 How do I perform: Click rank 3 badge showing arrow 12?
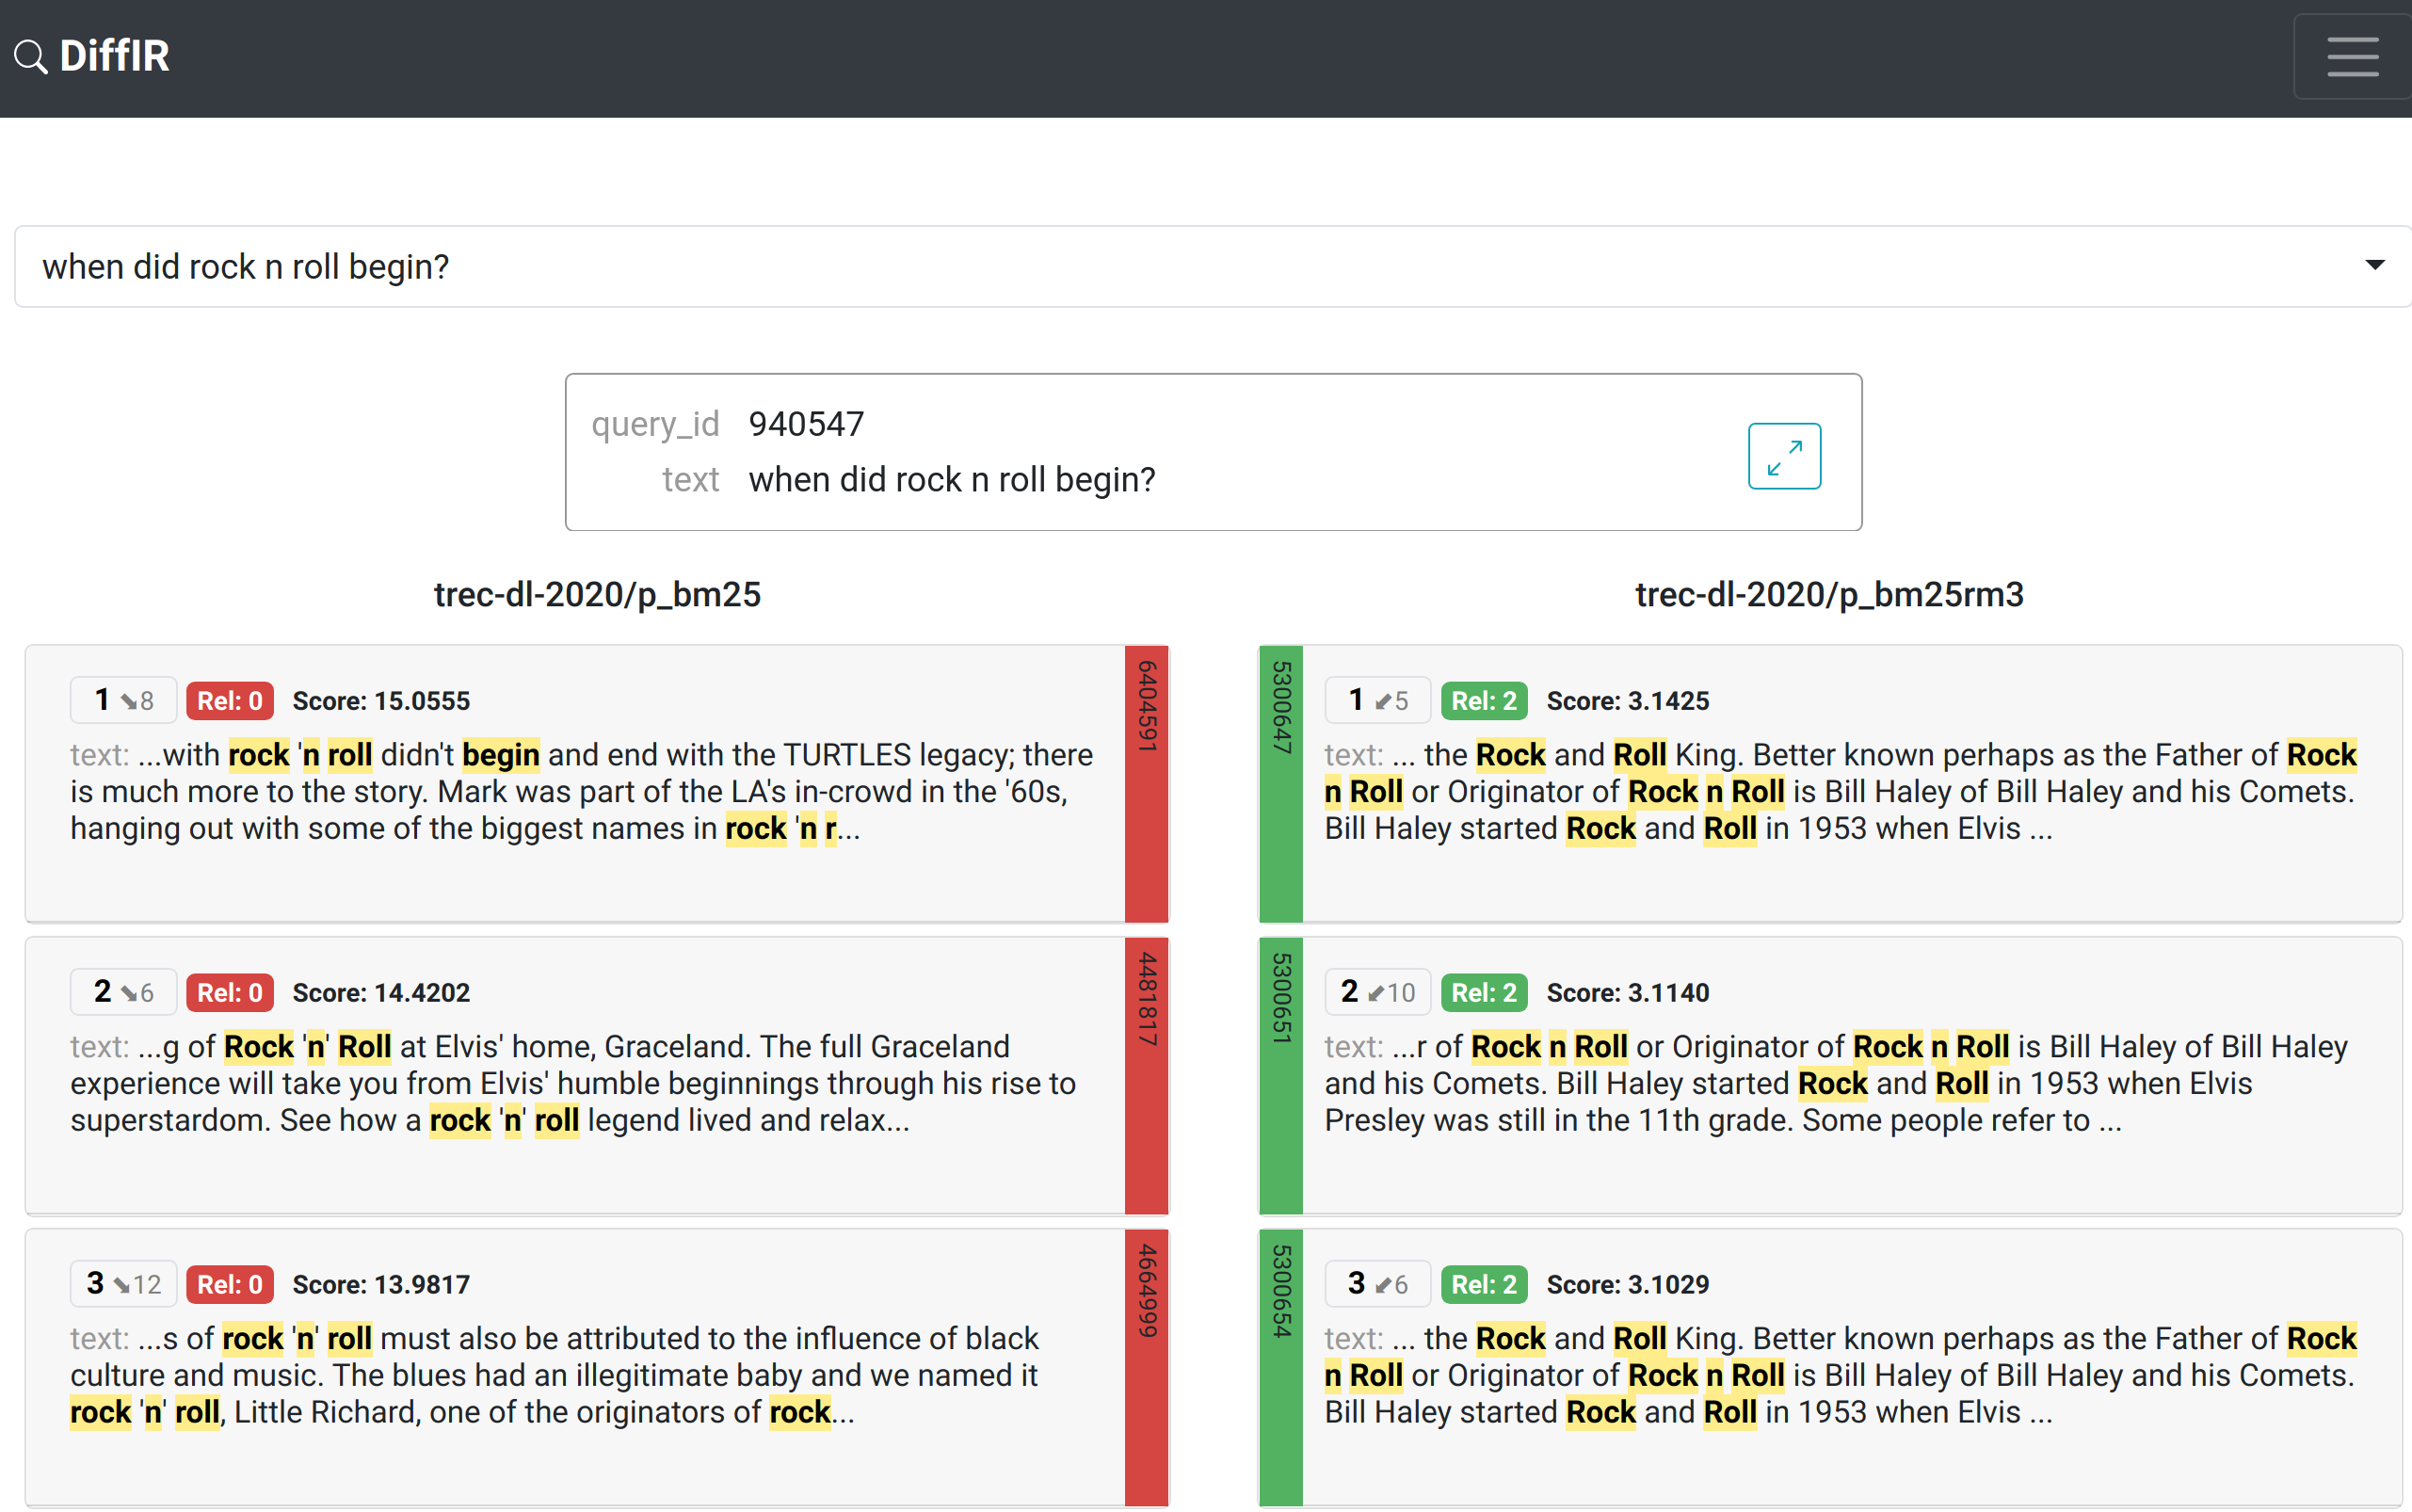[x=123, y=1284]
